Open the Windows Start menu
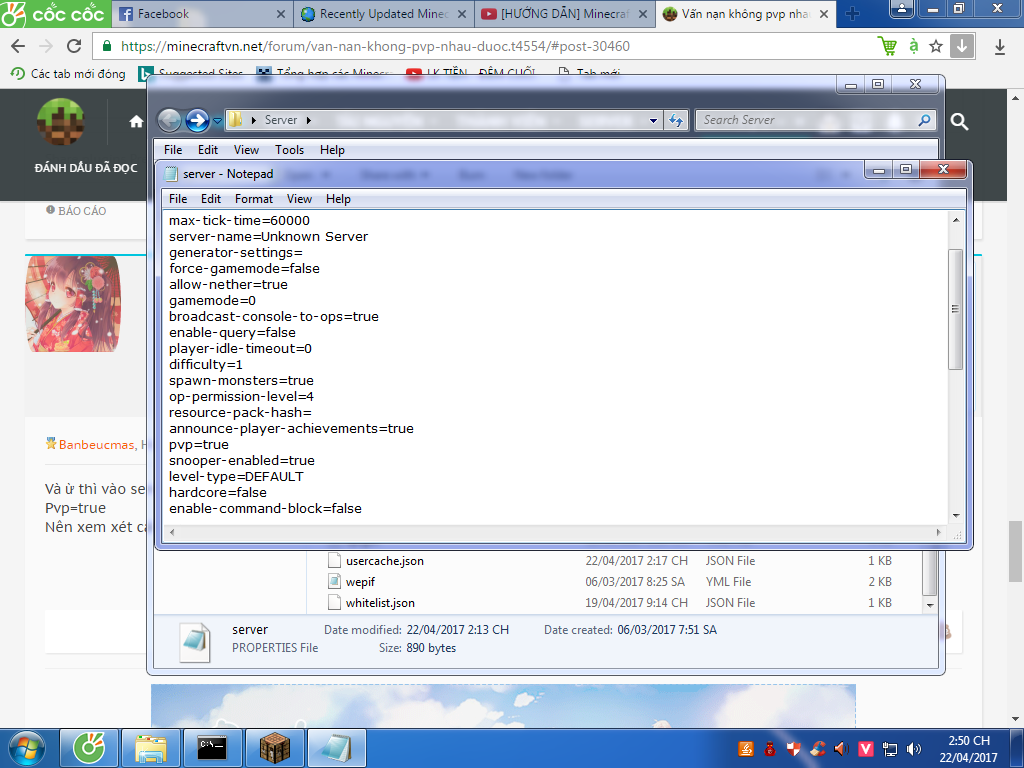Image resolution: width=1024 pixels, height=768 pixels. coord(27,748)
